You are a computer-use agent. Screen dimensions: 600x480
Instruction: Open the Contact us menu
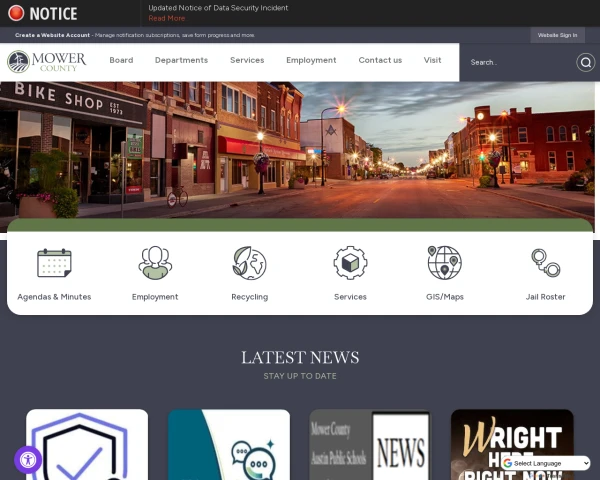click(x=380, y=60)
